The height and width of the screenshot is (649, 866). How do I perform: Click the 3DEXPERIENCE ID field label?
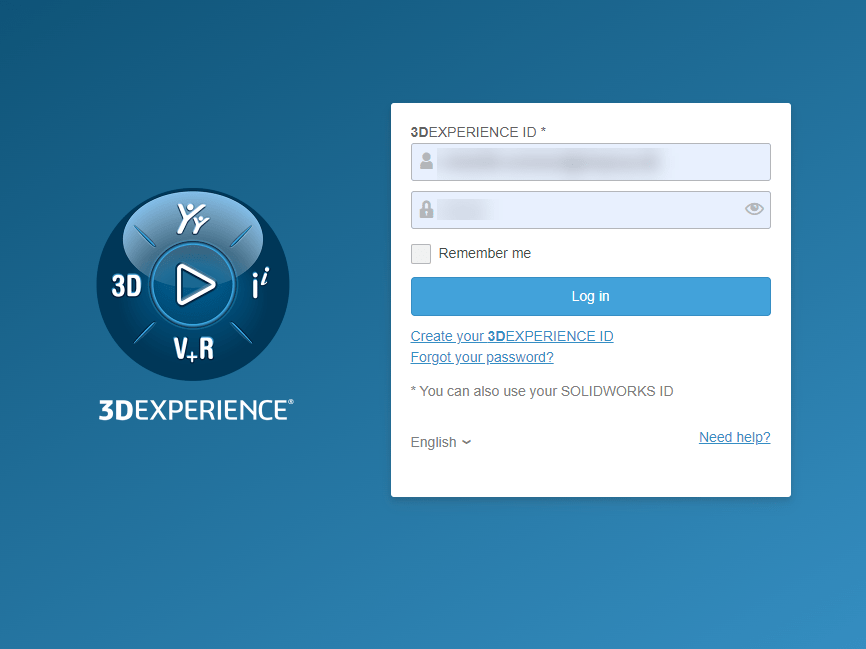[x=478, y=132]
